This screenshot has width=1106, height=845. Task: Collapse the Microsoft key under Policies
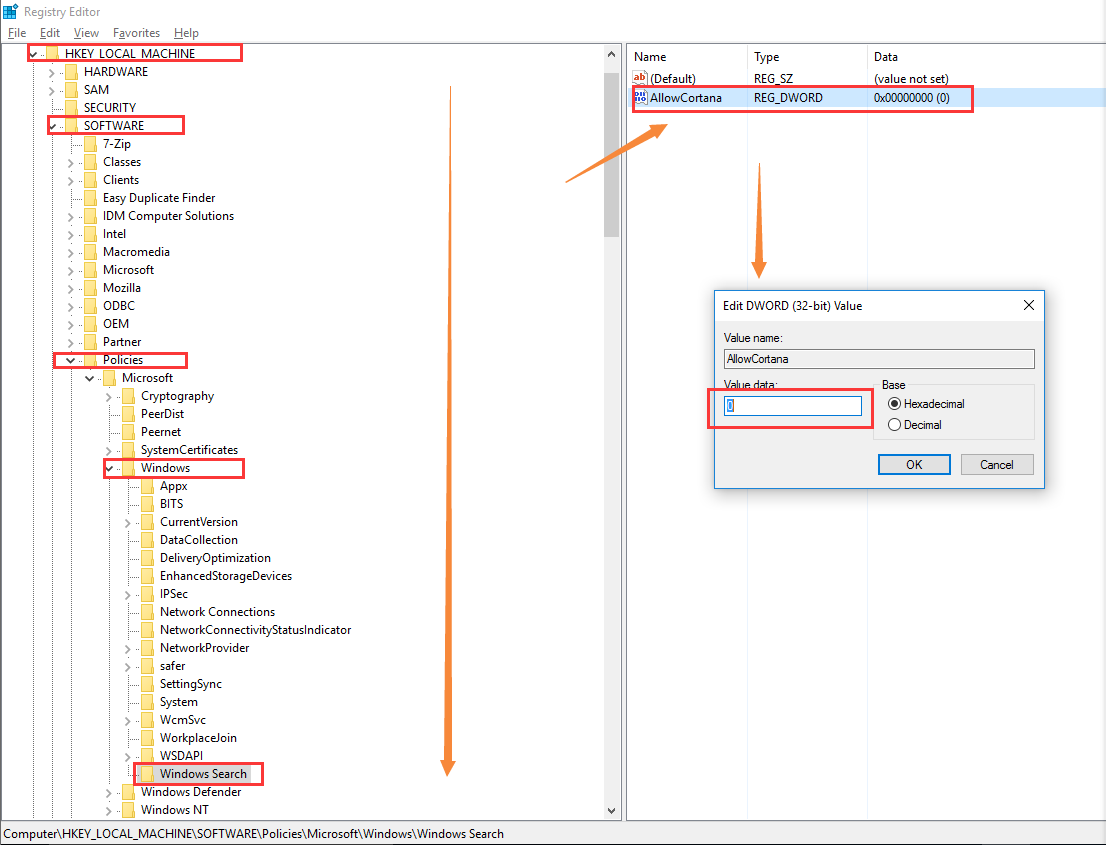90,378
